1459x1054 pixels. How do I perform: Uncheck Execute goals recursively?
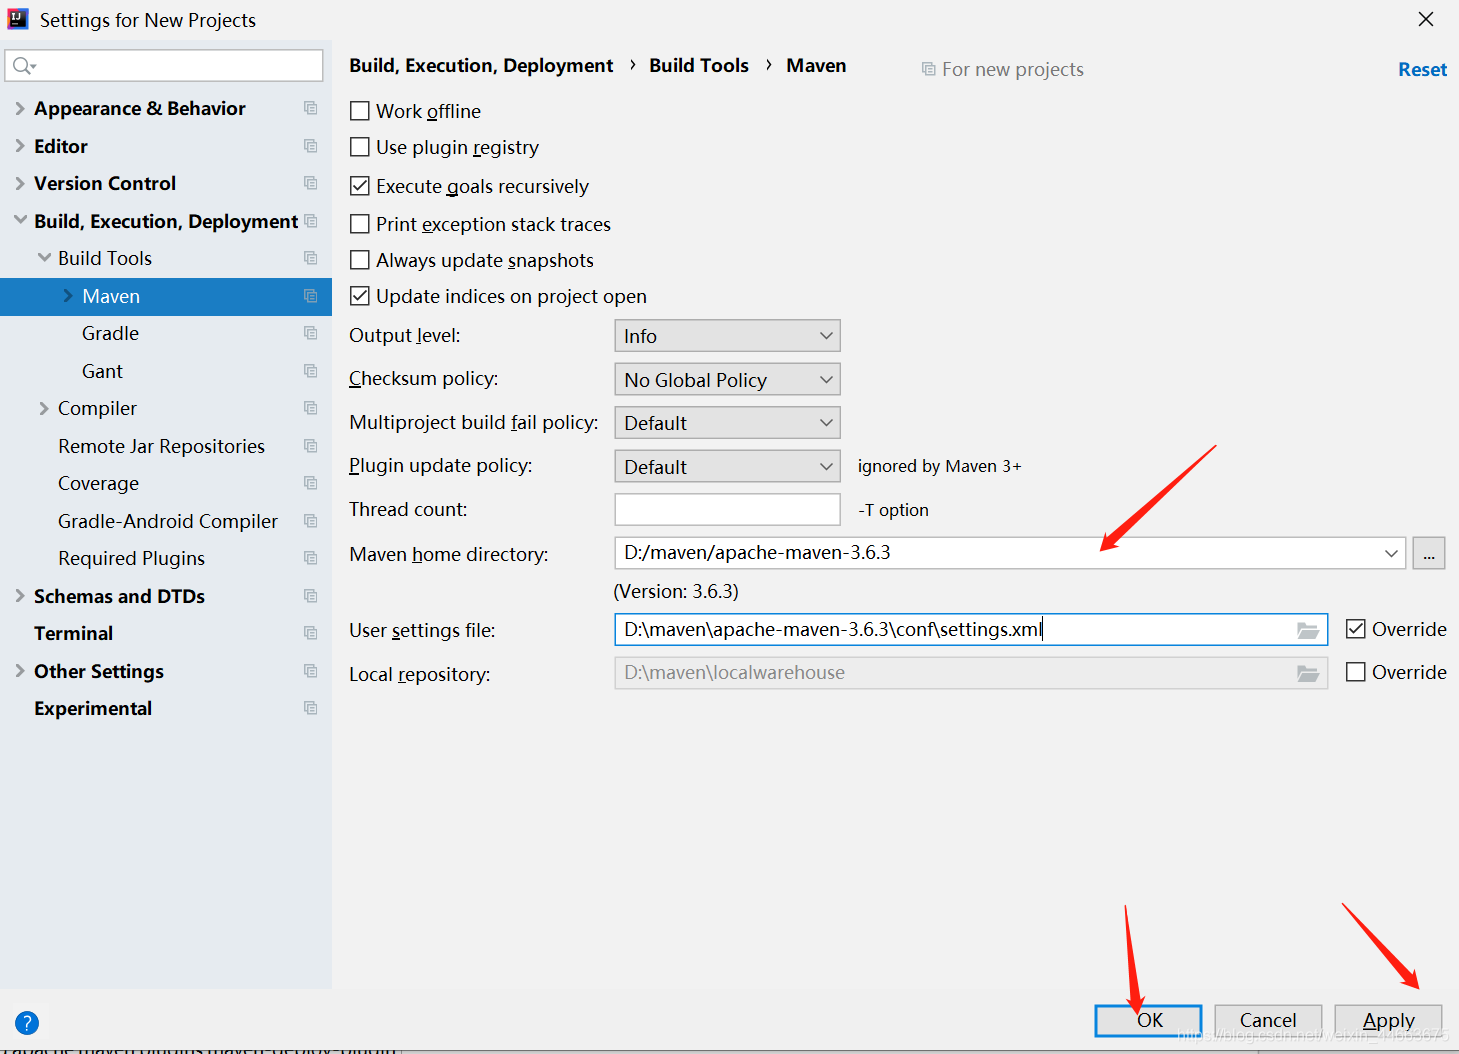point(360,186)
